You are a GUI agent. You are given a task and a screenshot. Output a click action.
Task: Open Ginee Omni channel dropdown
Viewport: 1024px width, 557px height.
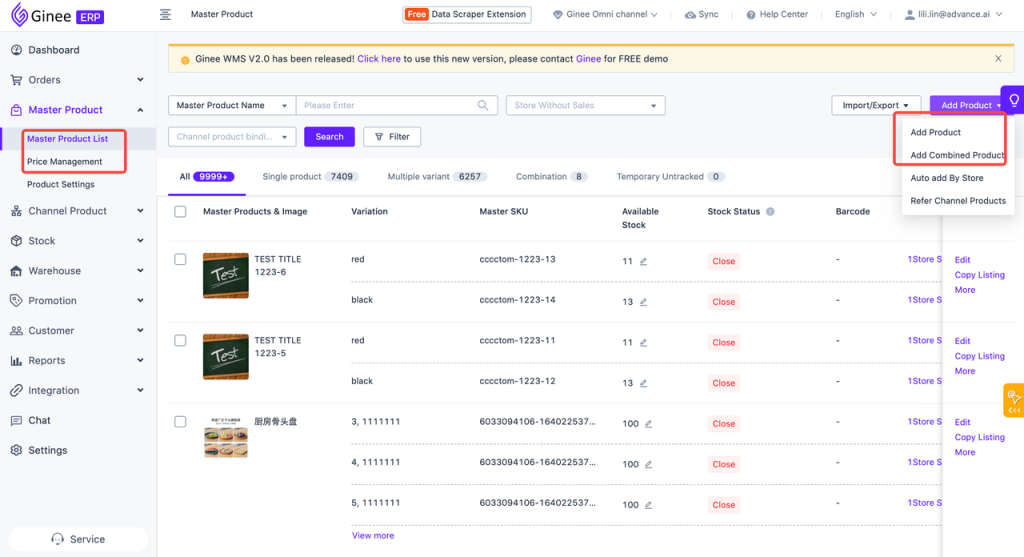click(605, 14)
